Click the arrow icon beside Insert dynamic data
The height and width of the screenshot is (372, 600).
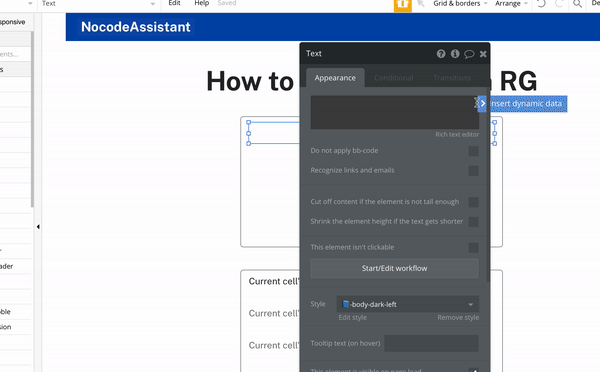482,104
